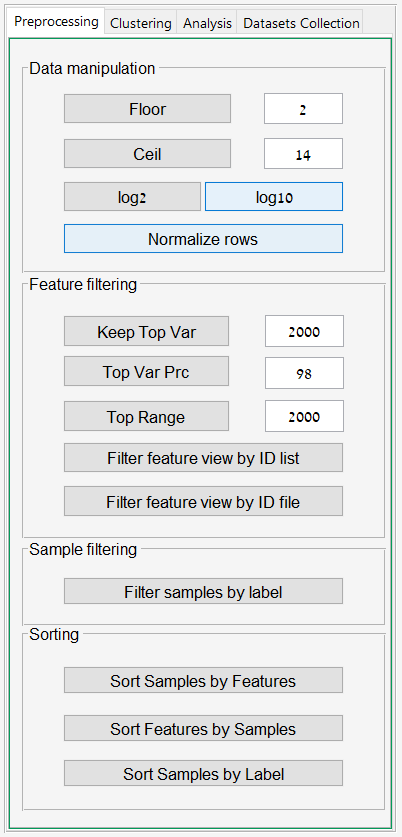Screen dimensions: 402x837
Task: Apply the Floor button
Action: 147,109
